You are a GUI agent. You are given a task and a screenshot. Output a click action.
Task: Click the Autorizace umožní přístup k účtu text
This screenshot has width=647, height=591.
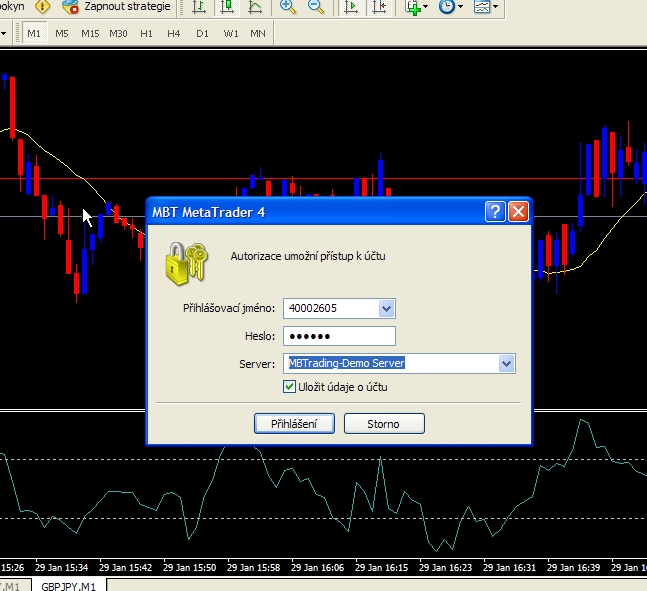(x=308, y=256)
